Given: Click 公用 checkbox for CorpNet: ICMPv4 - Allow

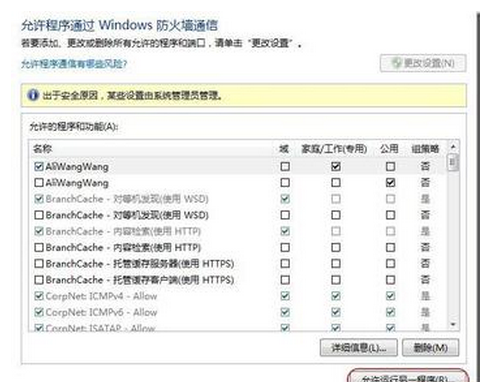Looking at the screenshot, I should coord(390,296).
